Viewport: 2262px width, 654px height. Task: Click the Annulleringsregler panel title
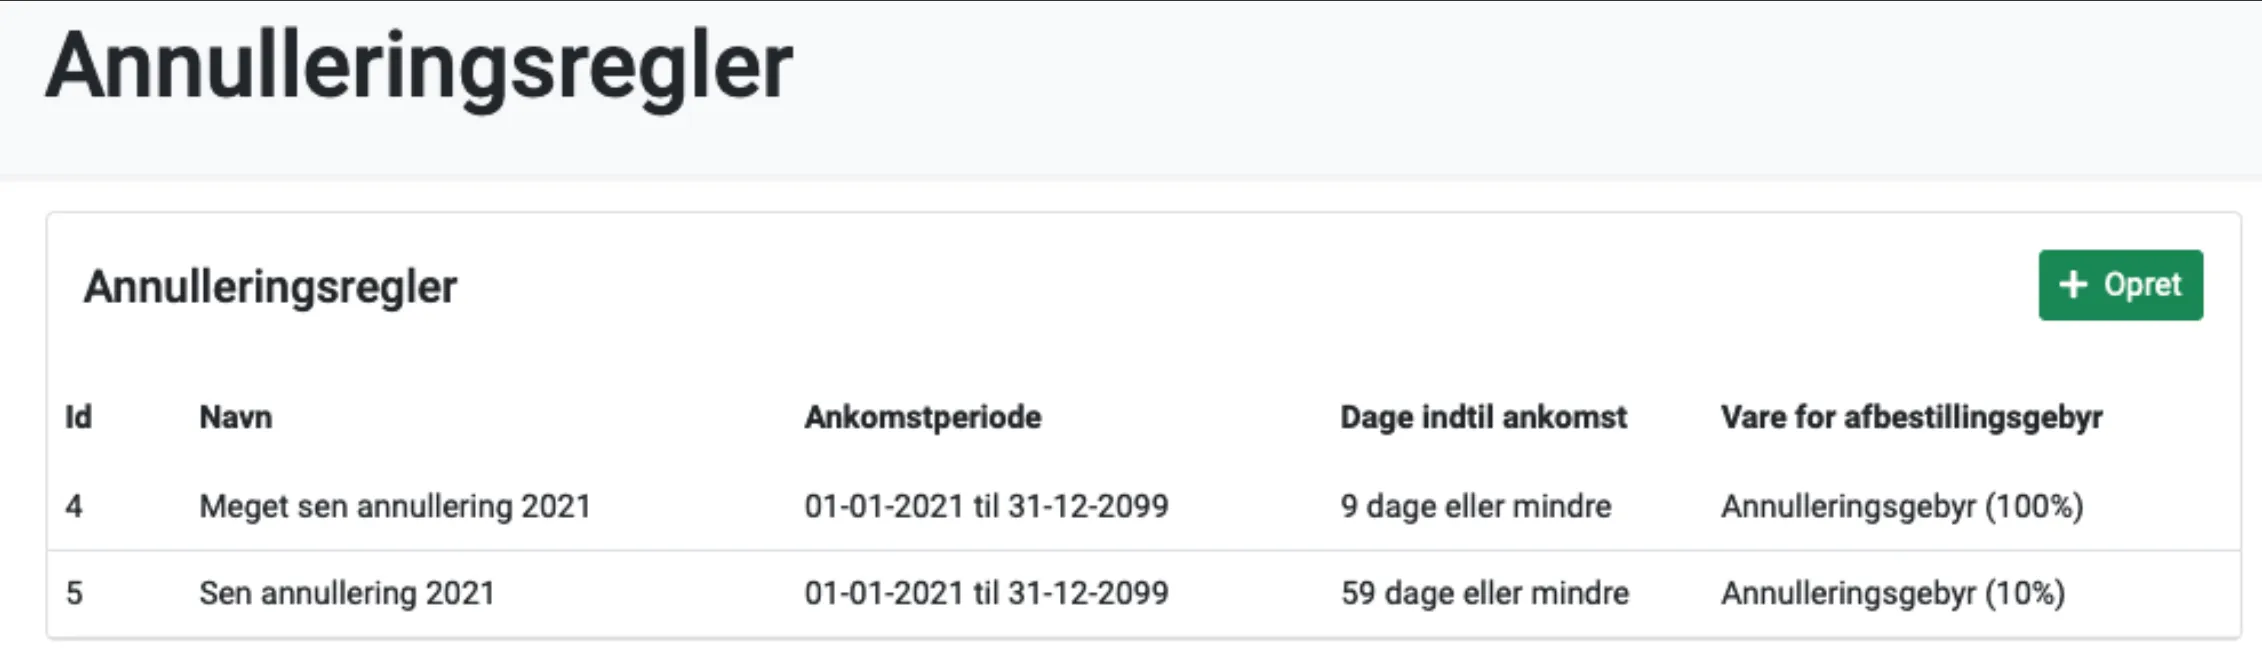point(270,288)
